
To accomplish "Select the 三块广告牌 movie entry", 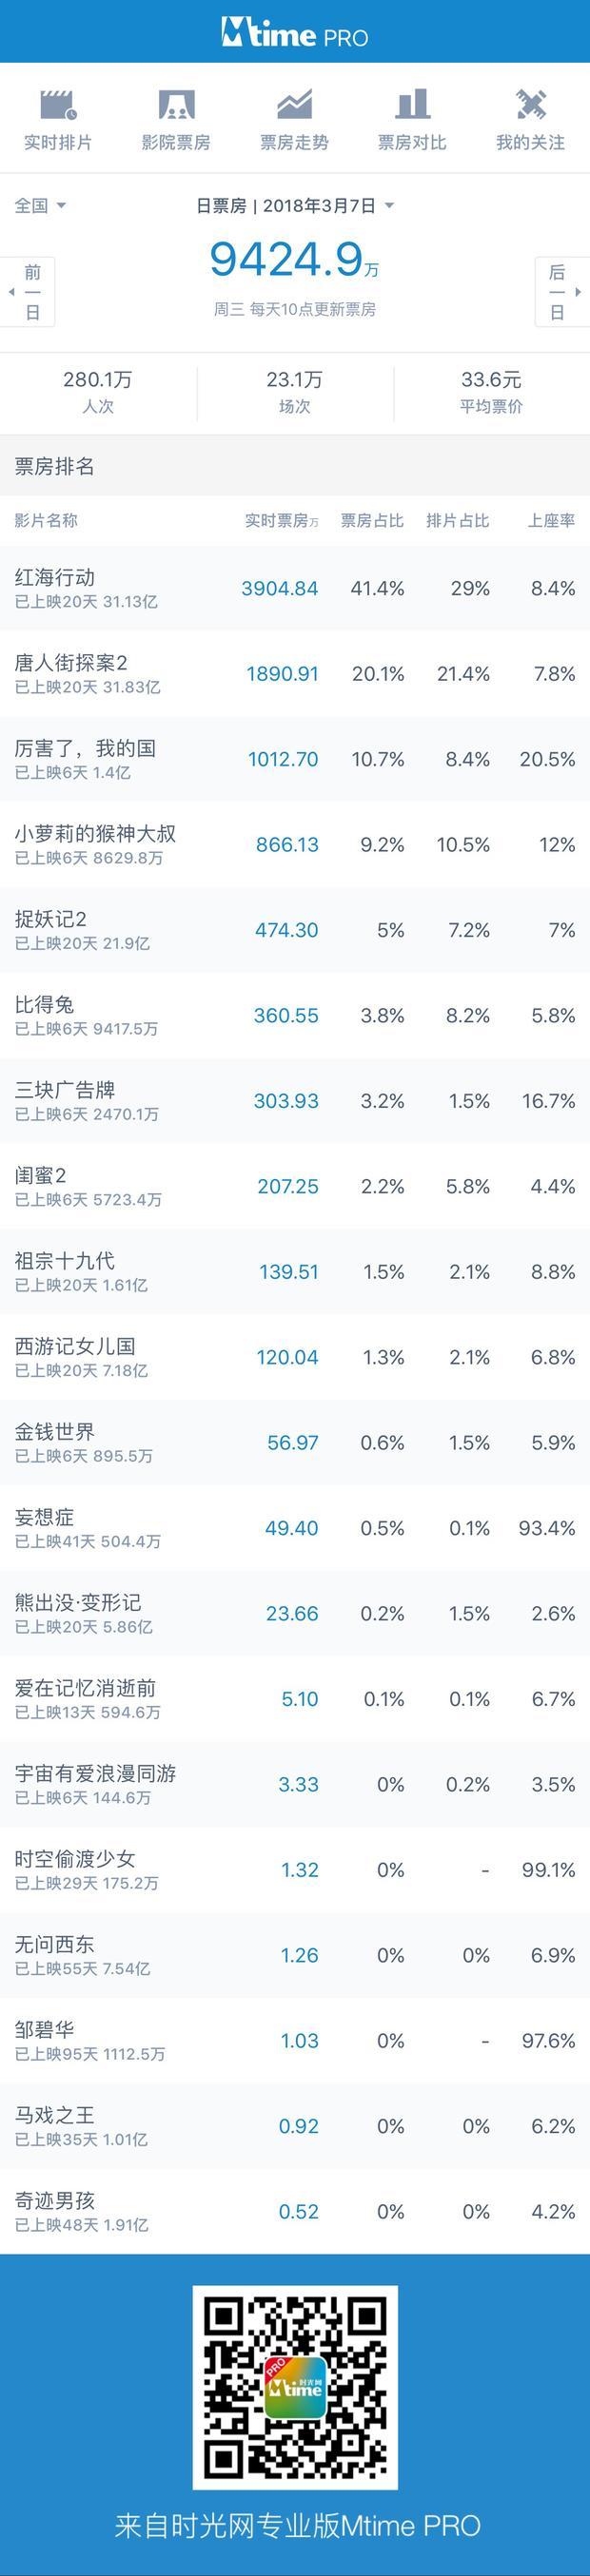I will pyautogui.click(x=295, y=1100).
